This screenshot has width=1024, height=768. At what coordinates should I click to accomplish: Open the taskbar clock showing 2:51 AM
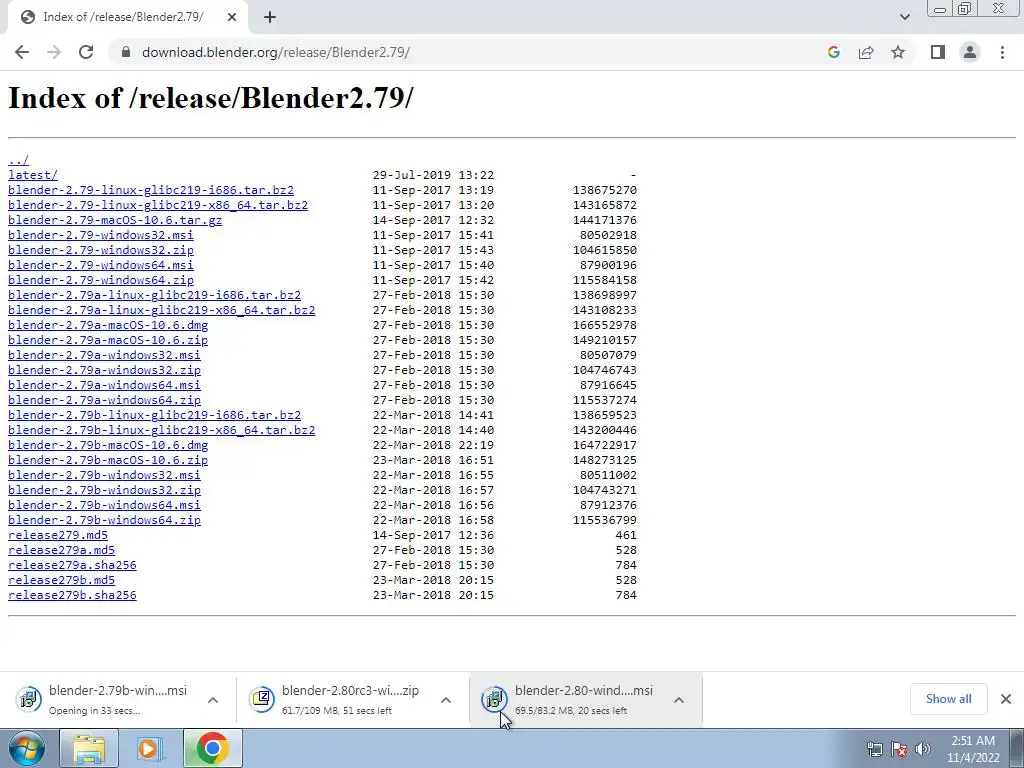(973, 749)
